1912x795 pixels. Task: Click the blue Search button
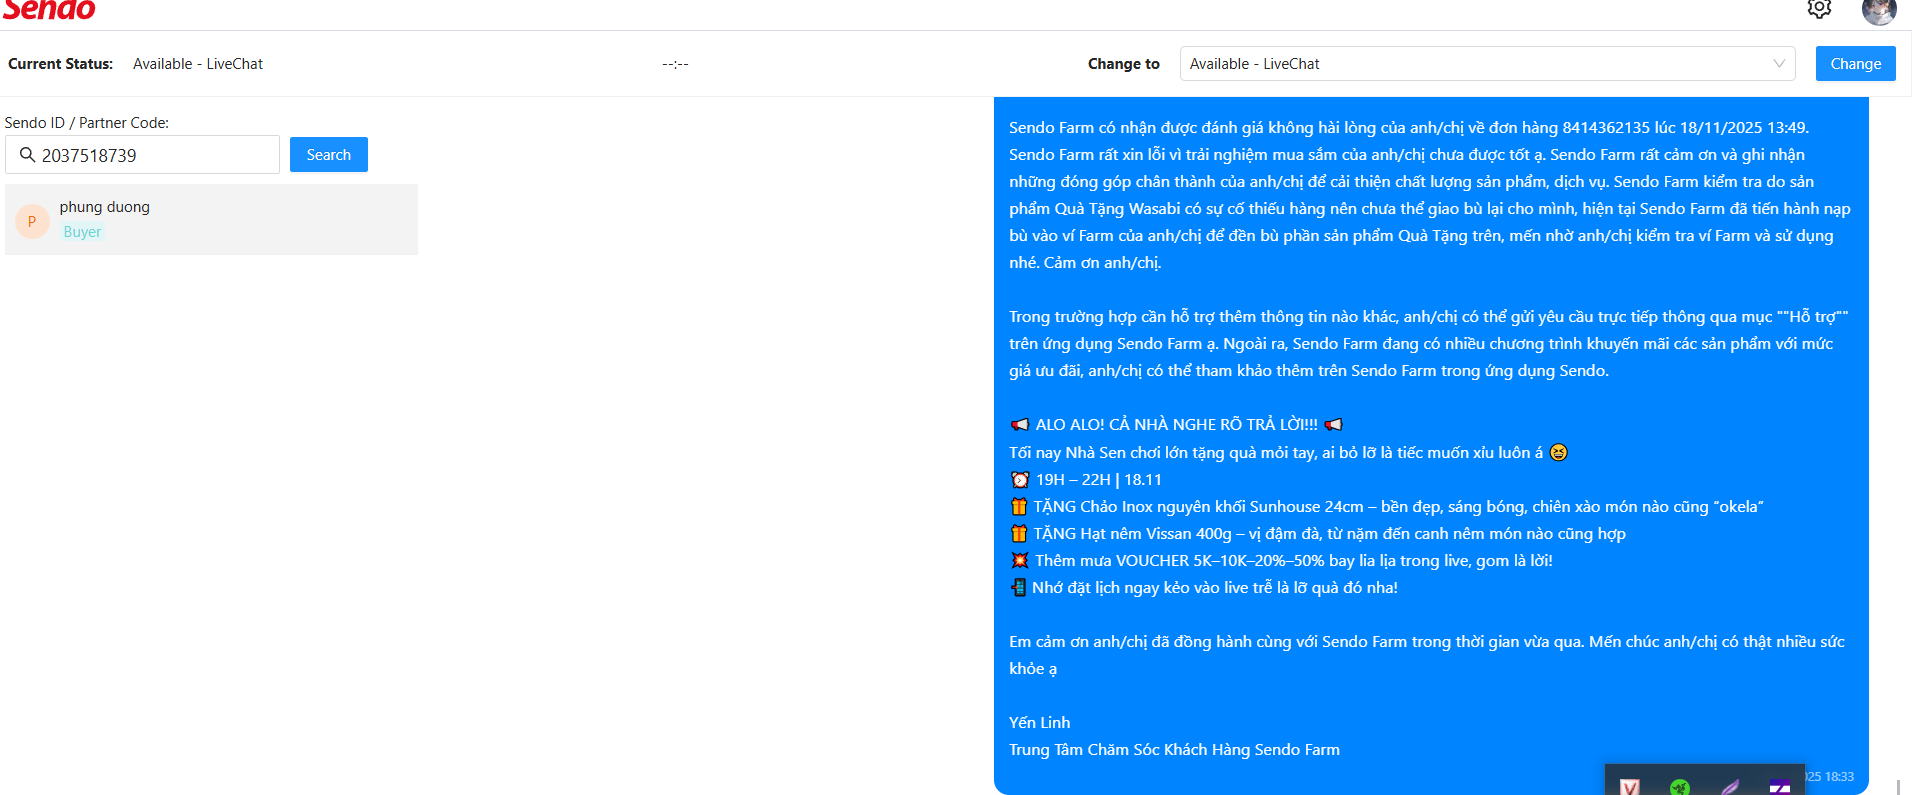click(329, 155)
